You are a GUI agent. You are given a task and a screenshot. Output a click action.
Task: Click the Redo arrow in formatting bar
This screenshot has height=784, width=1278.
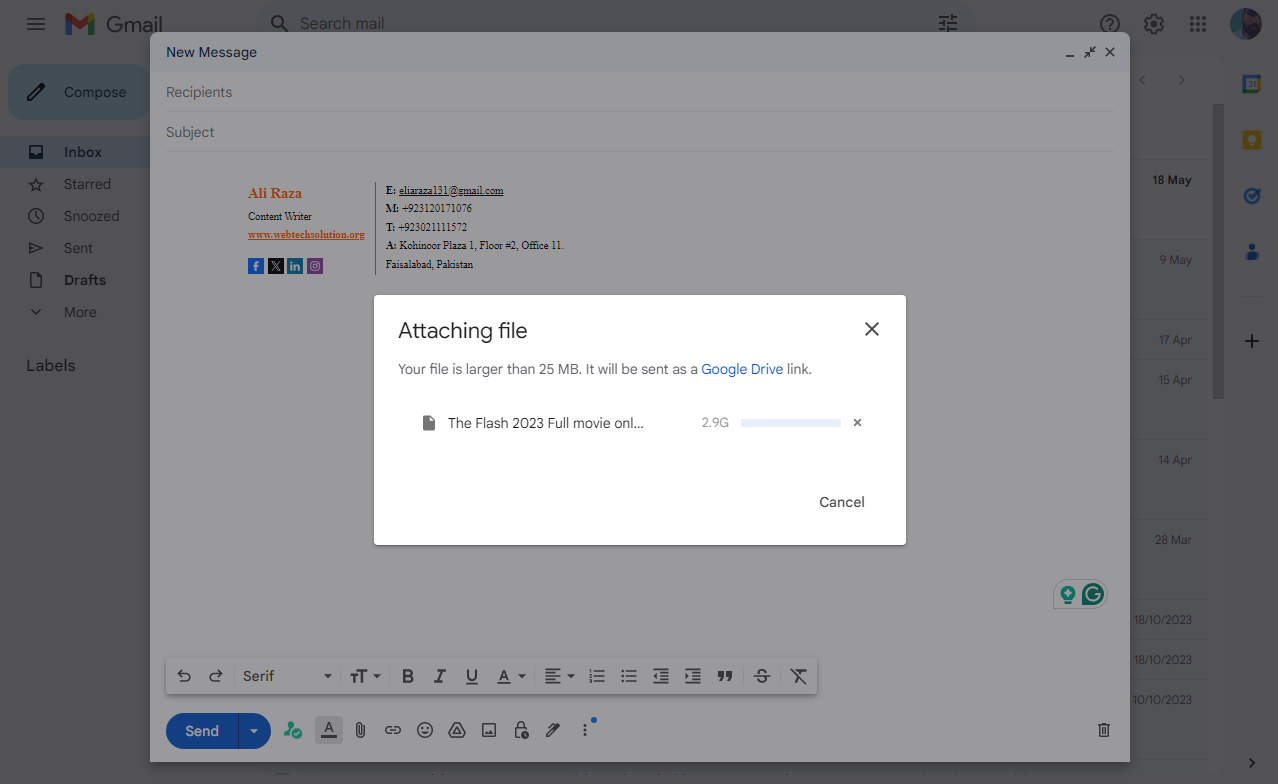pyautogui.click(x=215, y=676)
